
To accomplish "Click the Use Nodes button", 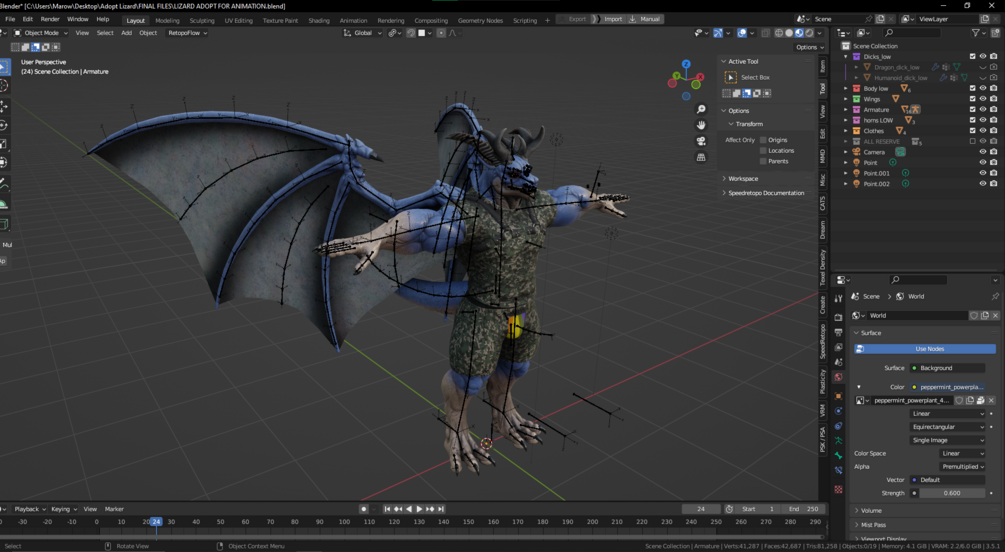I will click(928, 349).
